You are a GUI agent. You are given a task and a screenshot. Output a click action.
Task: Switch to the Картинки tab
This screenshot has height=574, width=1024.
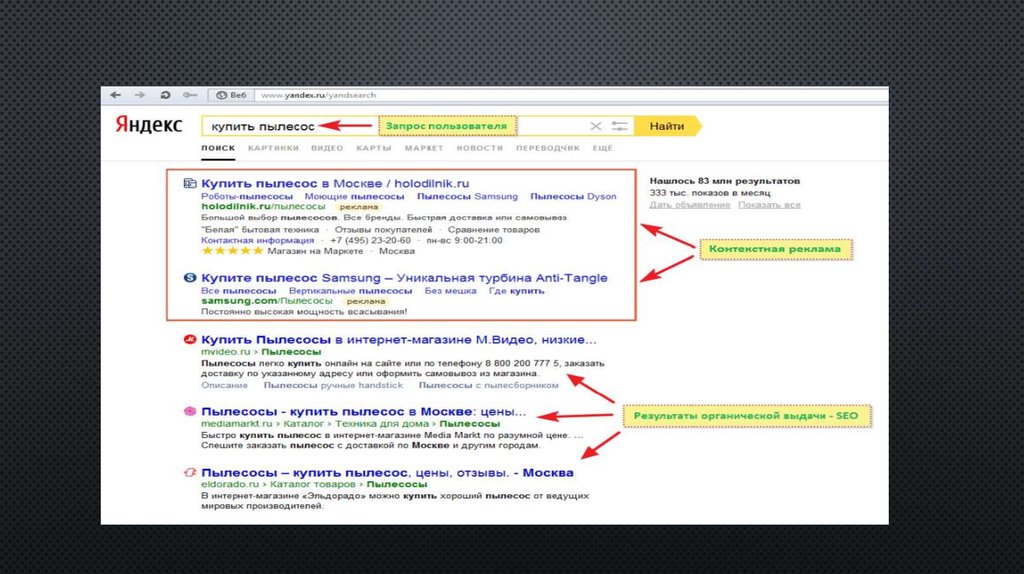(x=273, y=148)
